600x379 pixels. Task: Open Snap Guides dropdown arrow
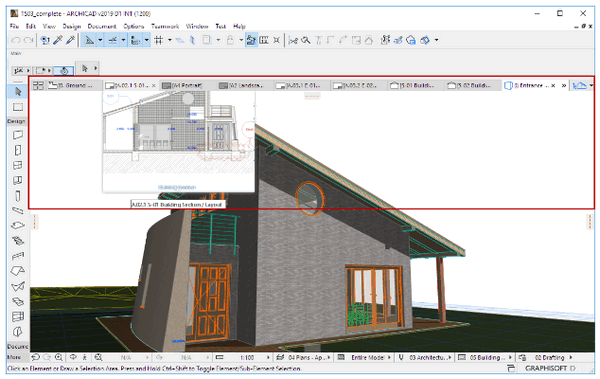tap(123, 40)
